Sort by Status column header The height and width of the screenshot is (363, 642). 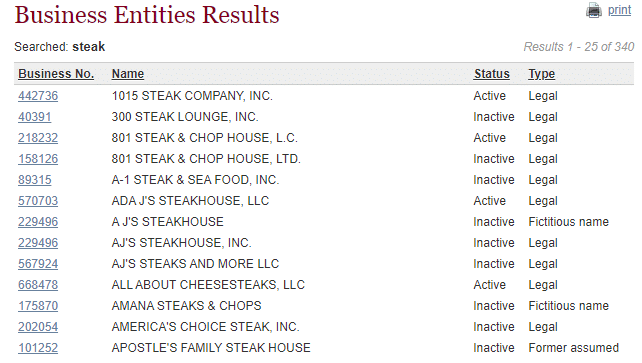492,74
